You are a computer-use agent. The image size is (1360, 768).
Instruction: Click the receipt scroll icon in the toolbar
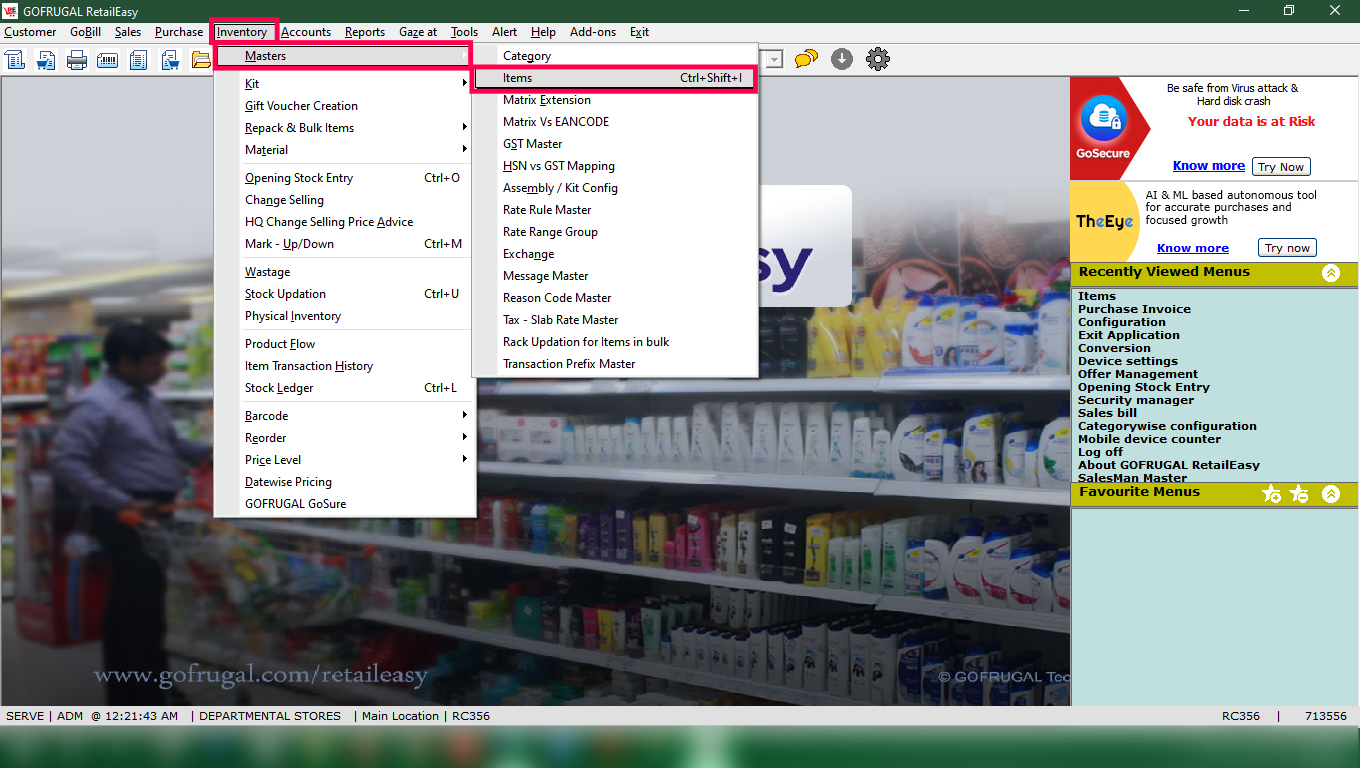(15, 60)
